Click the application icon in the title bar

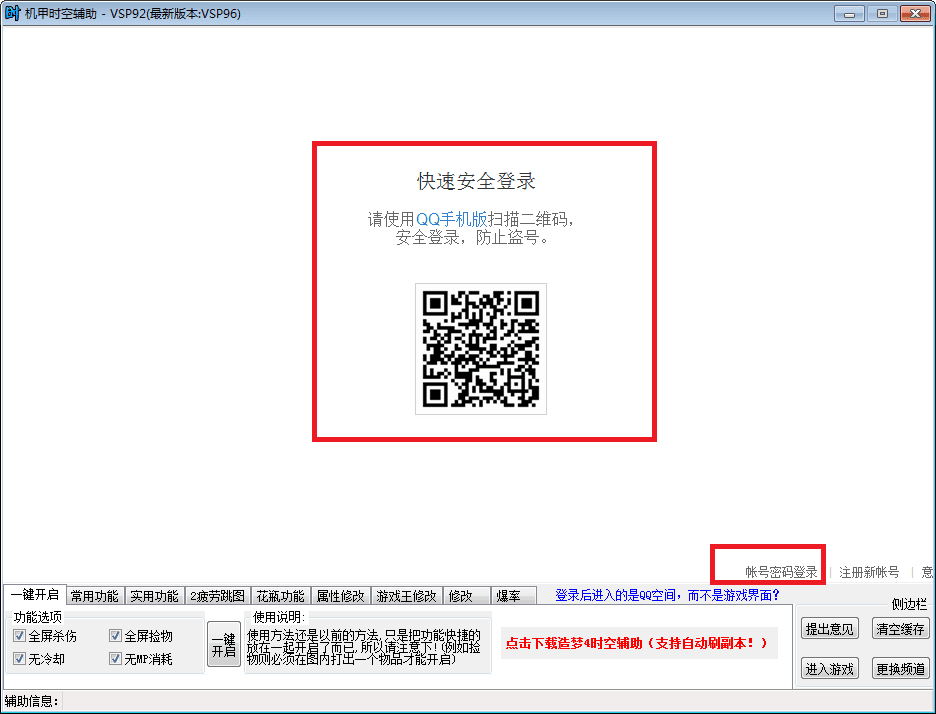pos(12,13)
